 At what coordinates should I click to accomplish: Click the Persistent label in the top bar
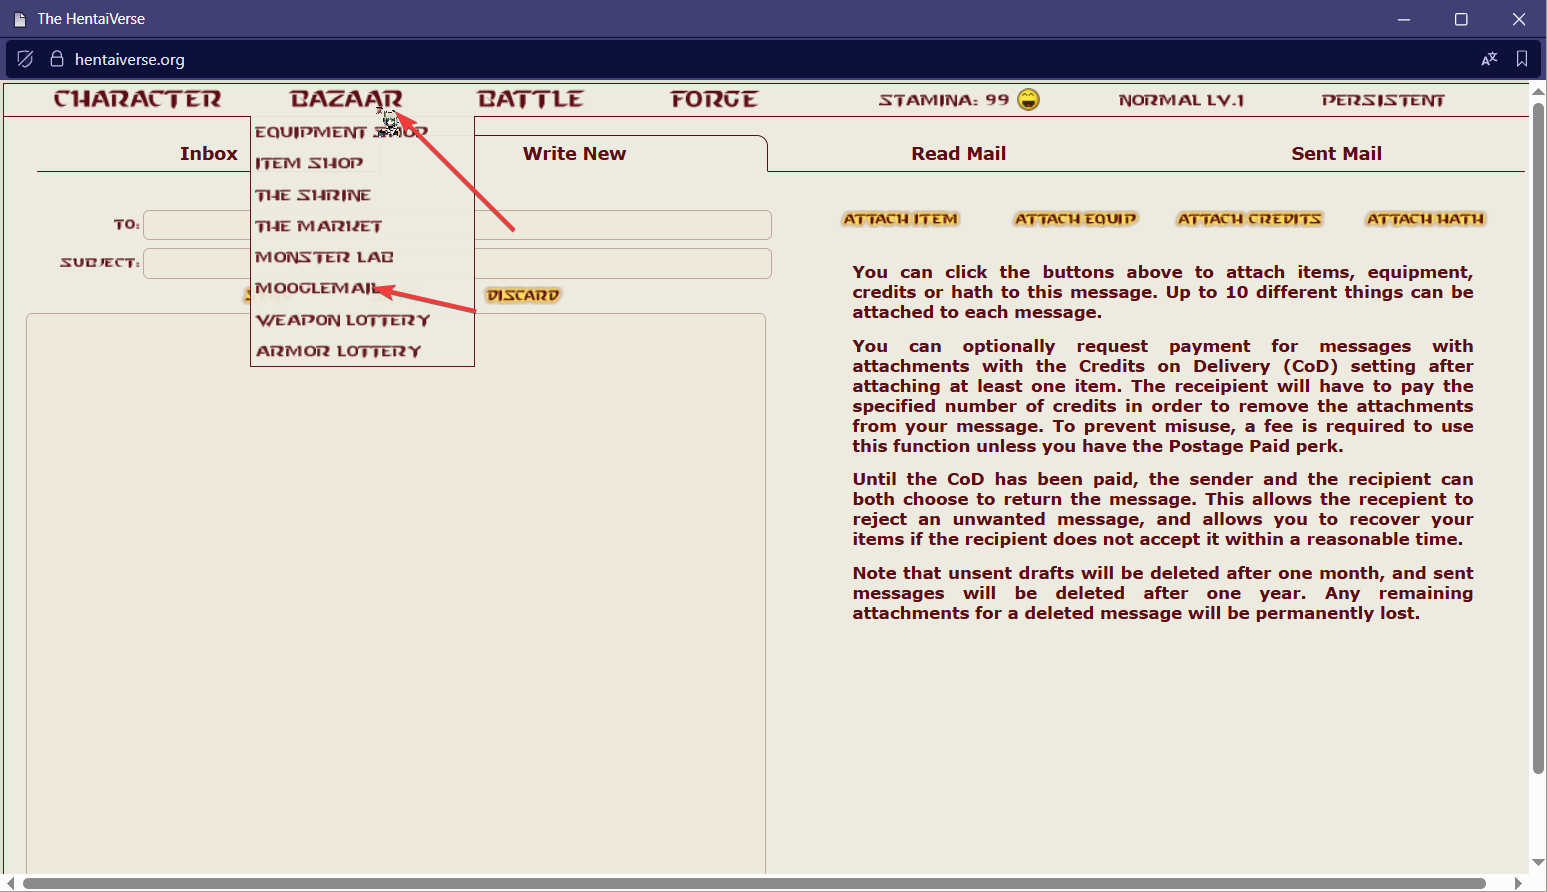(1383, 100)
